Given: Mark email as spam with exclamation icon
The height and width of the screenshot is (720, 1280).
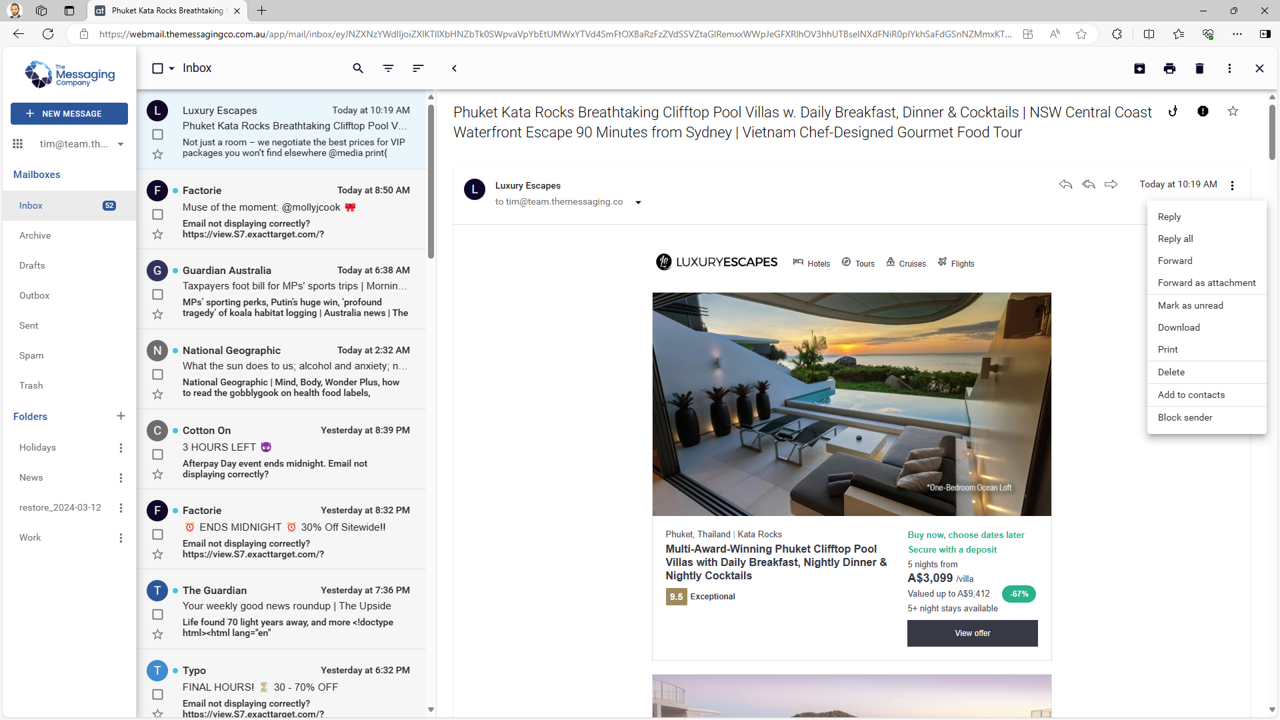Looking at the screenshot, I should tap(1203, 112).
